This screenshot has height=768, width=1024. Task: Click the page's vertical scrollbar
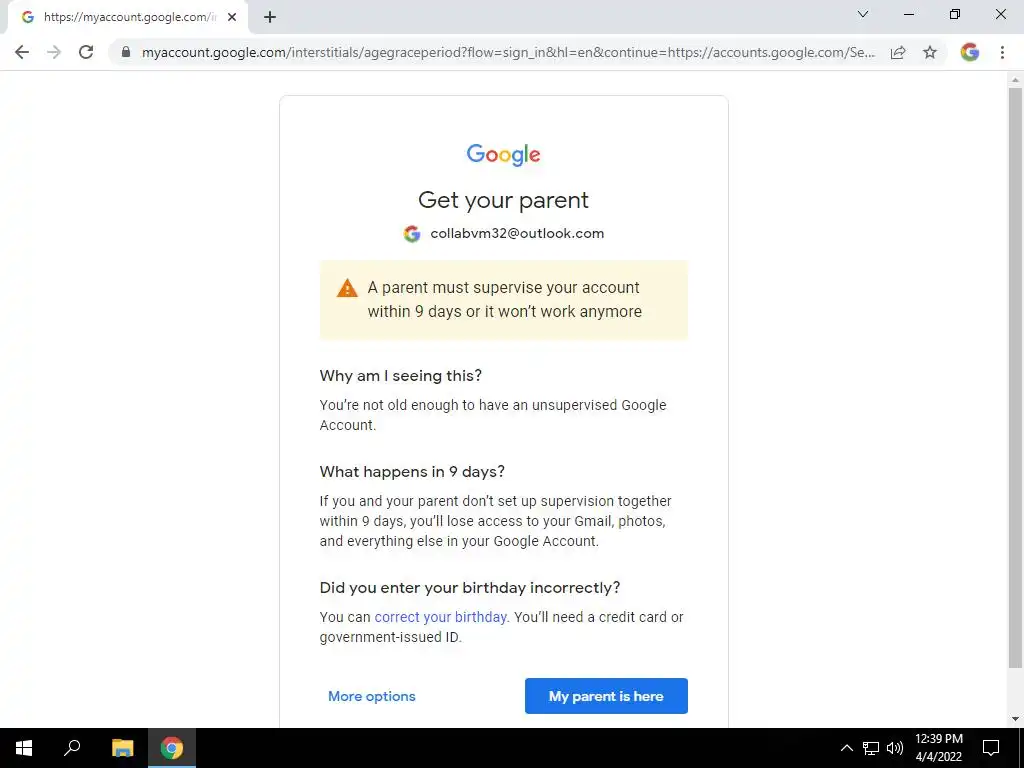1015,379
